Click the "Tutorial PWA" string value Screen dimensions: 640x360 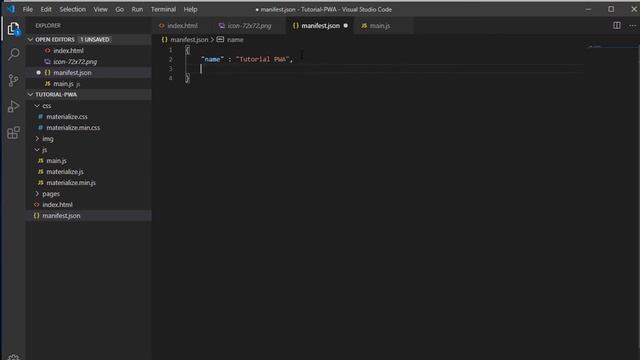[262, 59]
